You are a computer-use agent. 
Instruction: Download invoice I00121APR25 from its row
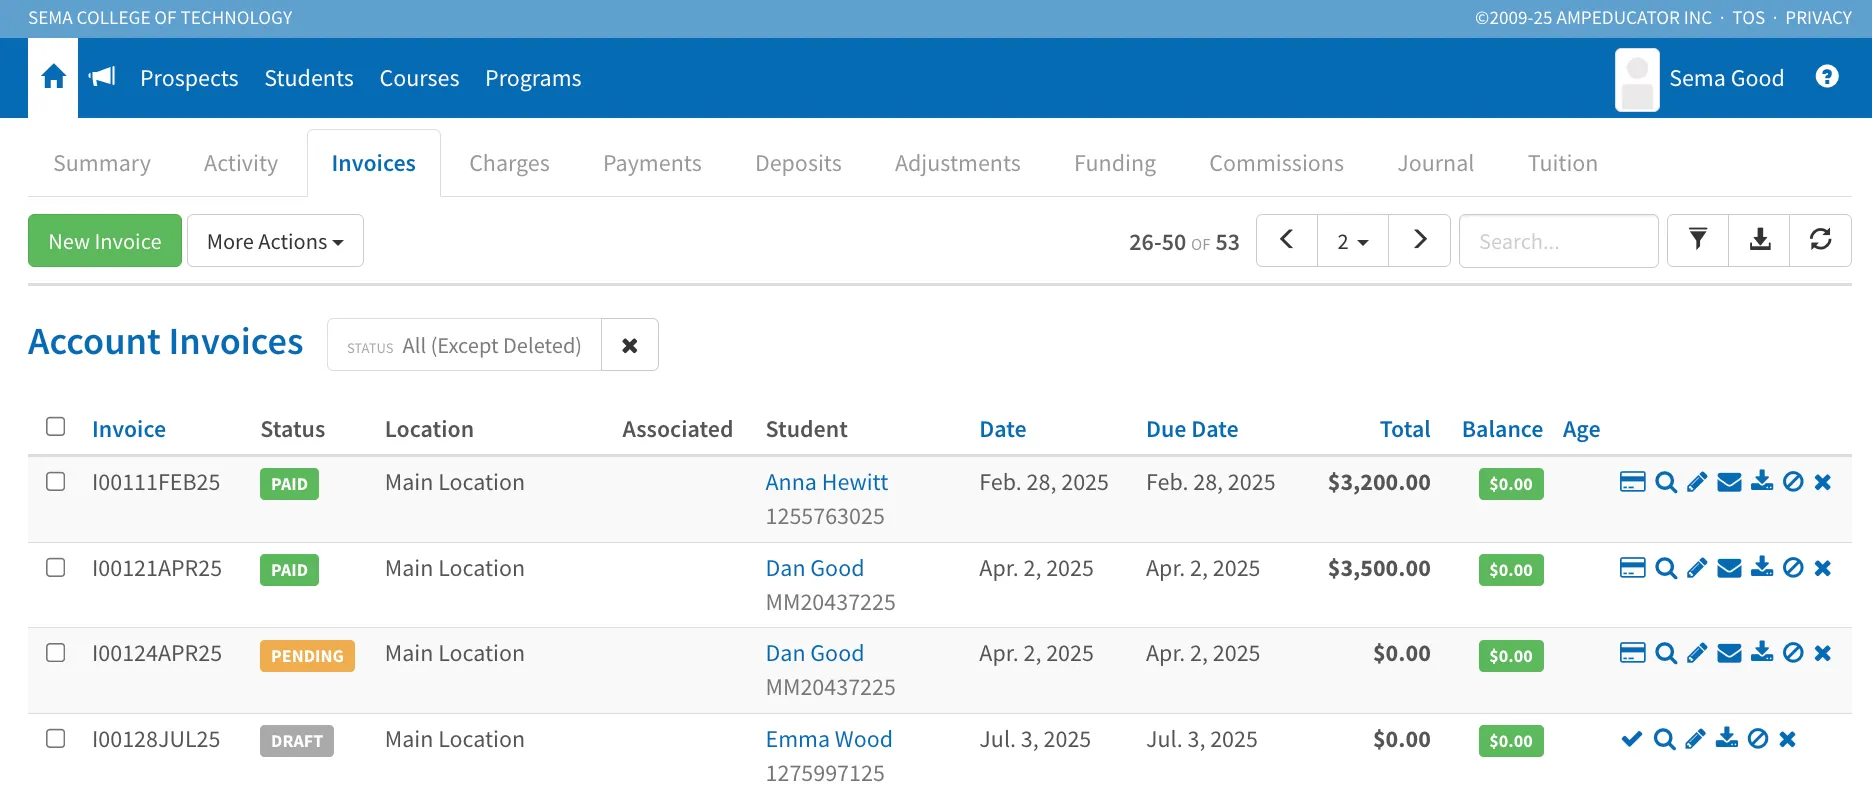1762,567
